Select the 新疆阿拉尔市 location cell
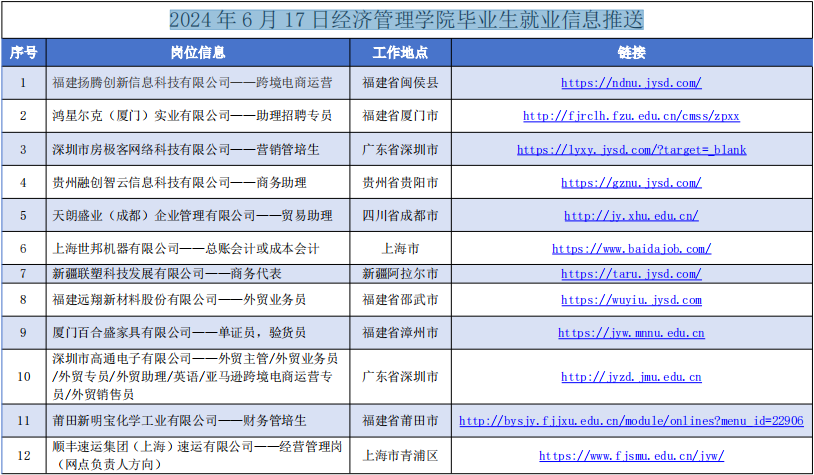This screenshot has width=814, height=475. pyautogui.click(x=400, y=274)
